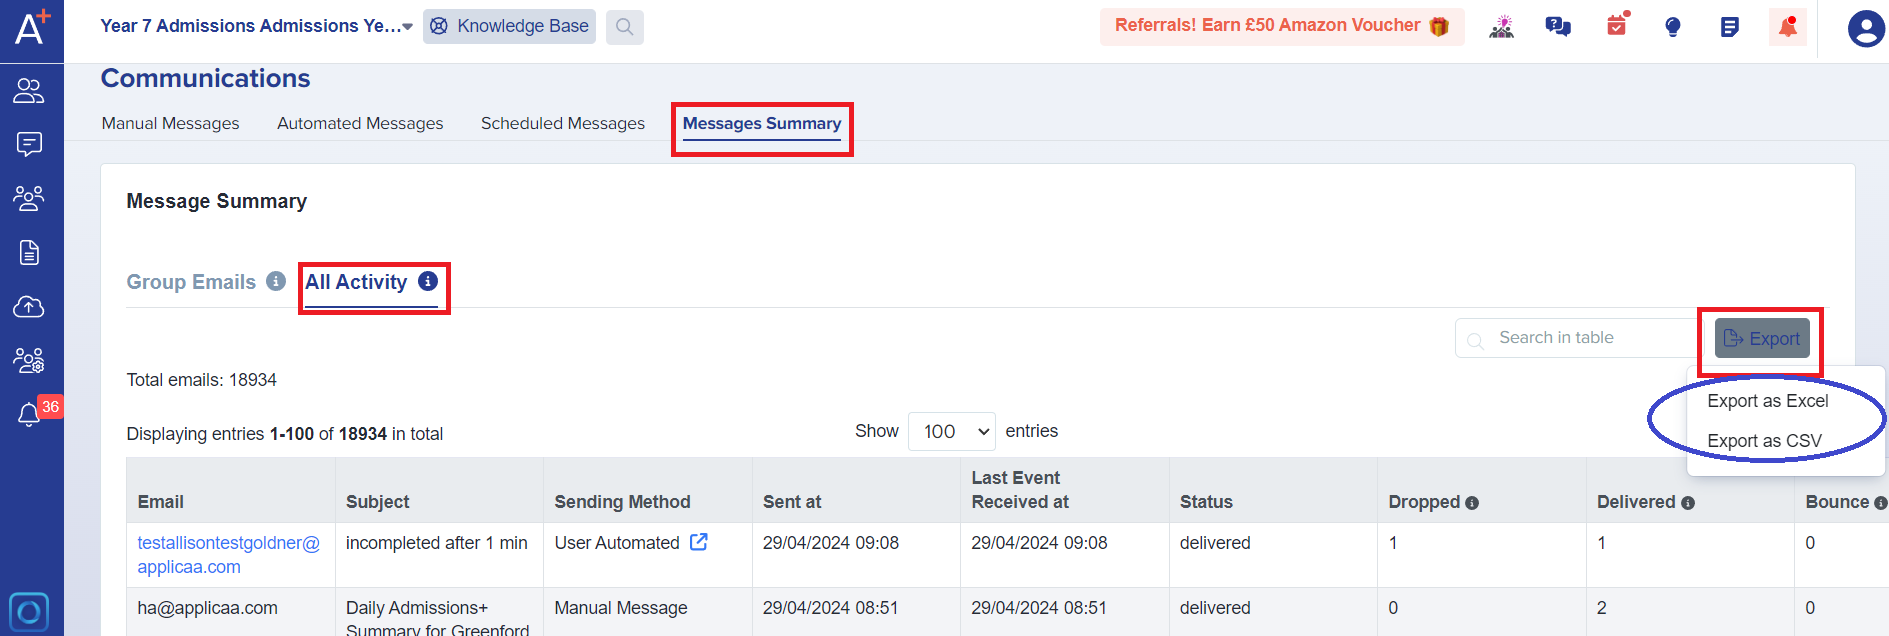Show info for the Dropped column
Image resolution: width=1889 pixels, height=636 pixels.
1472,503
